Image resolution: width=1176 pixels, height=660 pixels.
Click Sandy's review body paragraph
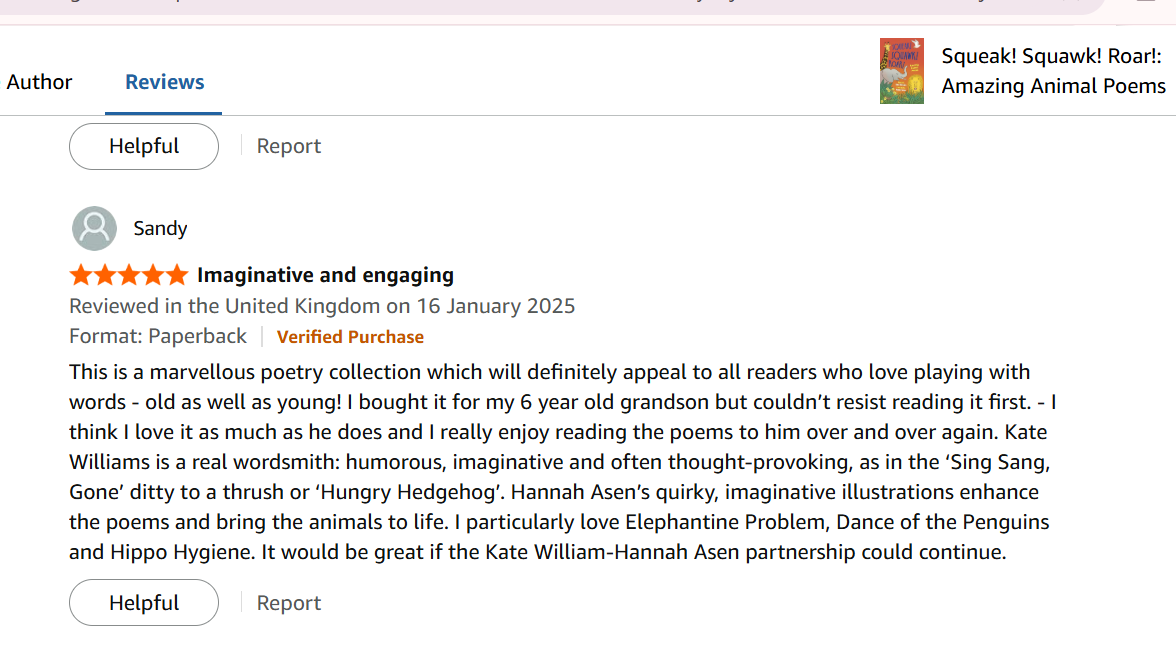562,462
